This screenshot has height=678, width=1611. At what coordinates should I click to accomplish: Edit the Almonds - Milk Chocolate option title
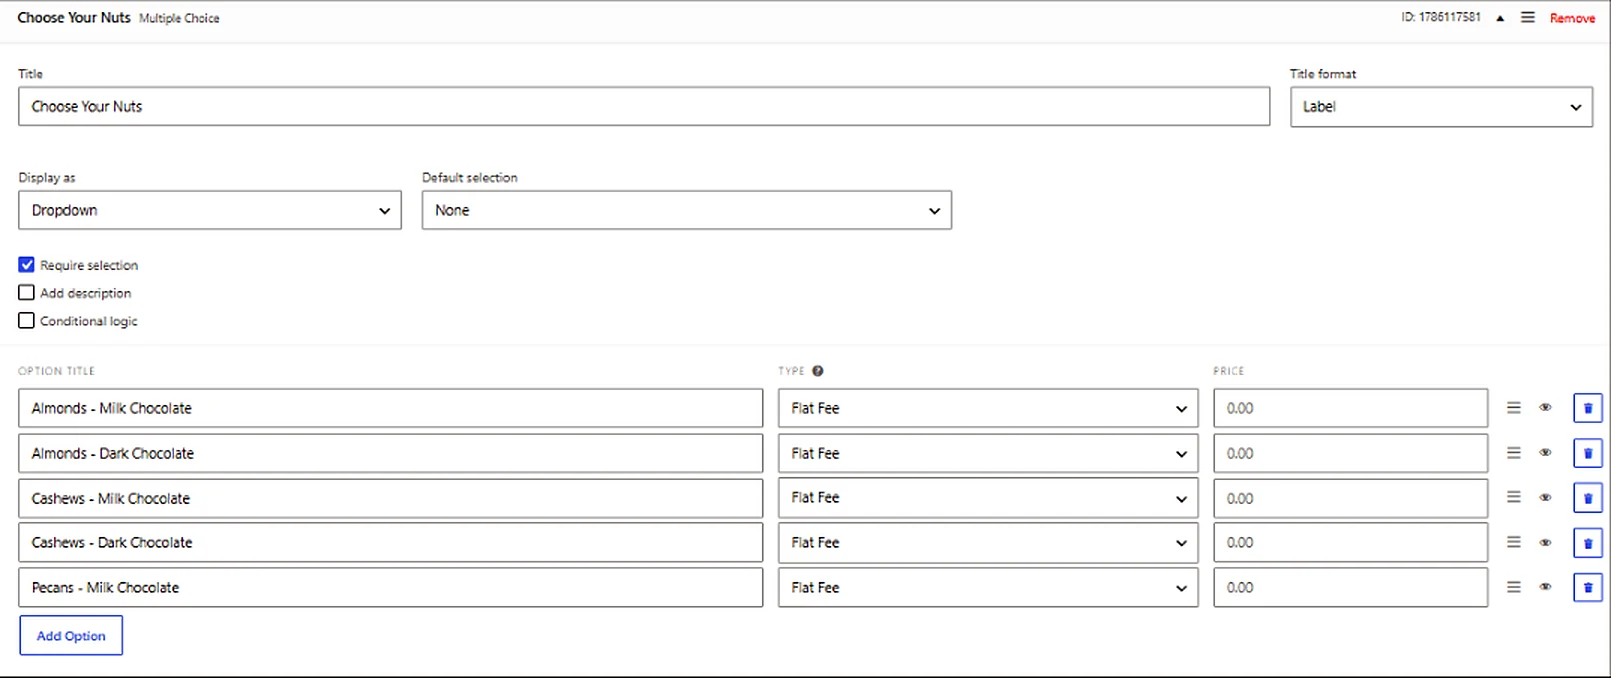click(390, 408)
